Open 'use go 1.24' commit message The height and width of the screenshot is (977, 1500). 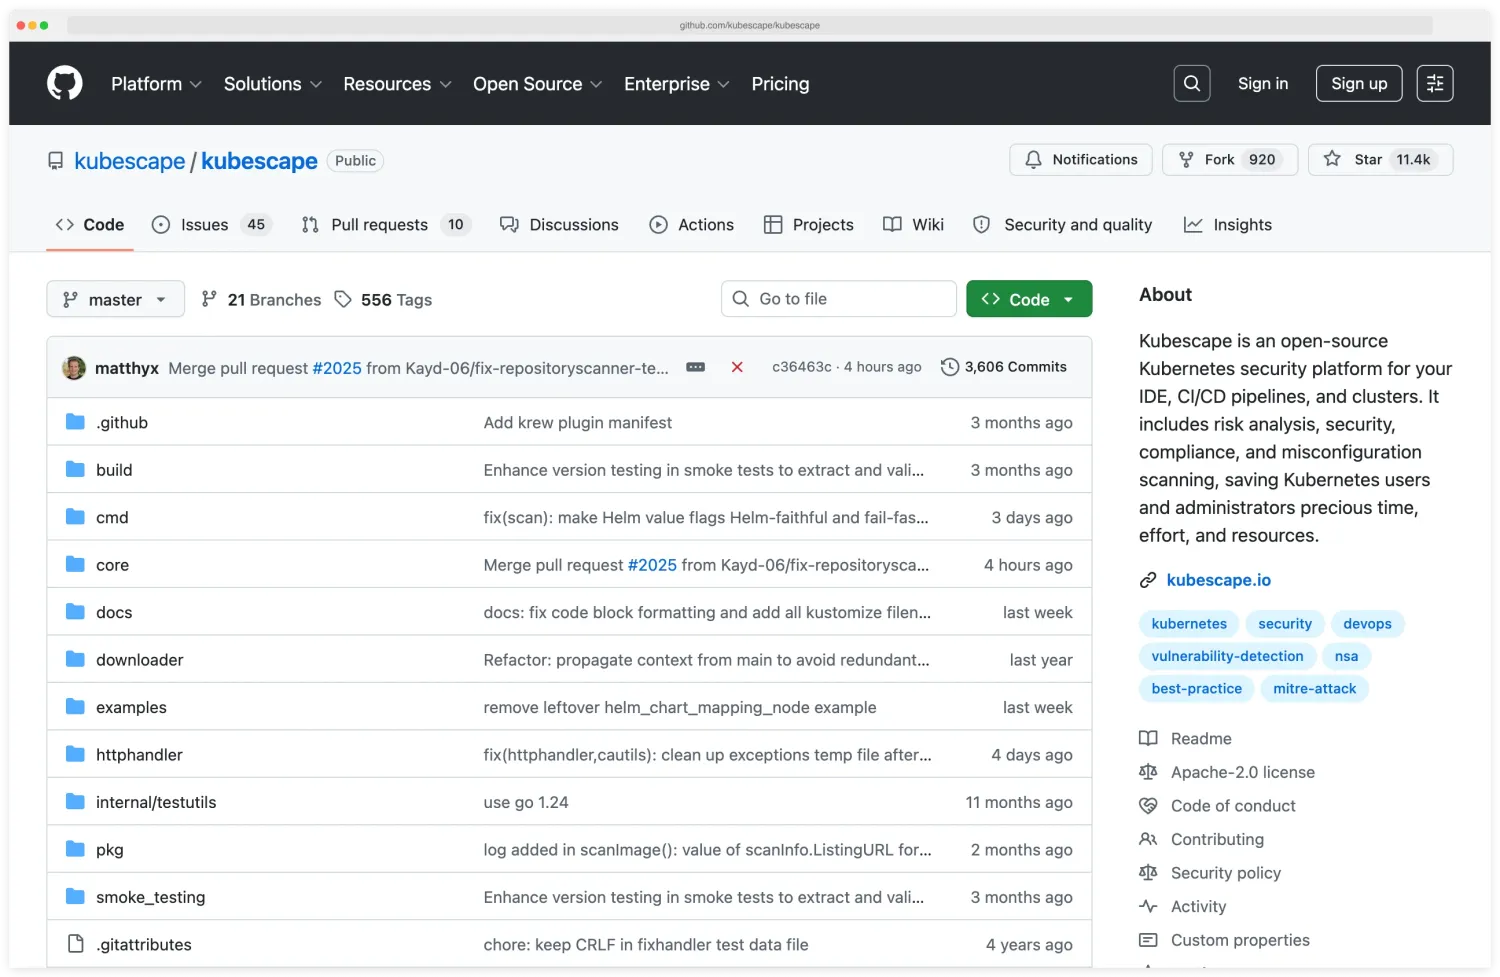tap(526, 802)
